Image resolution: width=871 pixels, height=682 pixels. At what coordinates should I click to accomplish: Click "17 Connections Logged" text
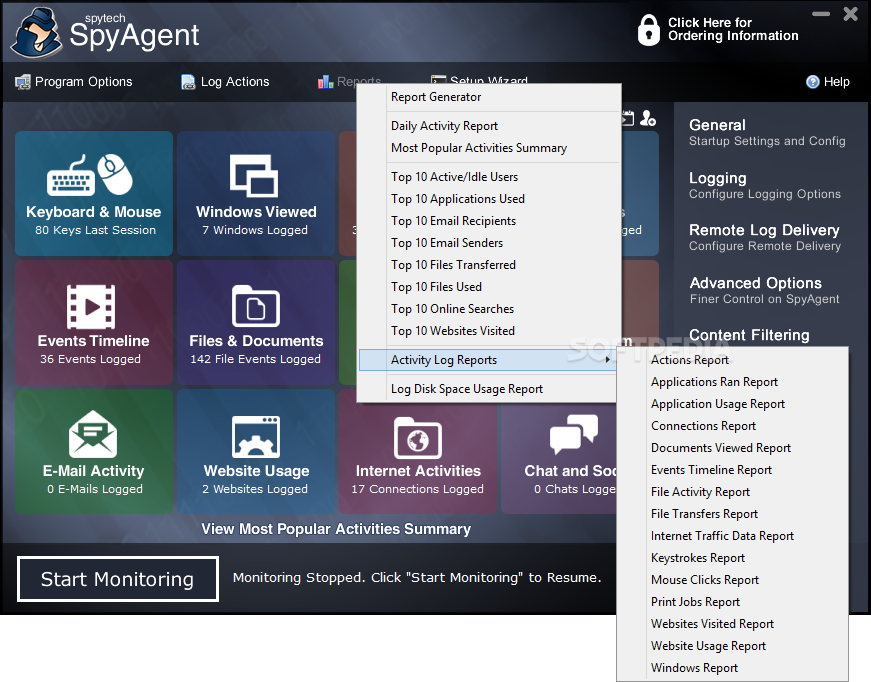[418, 489]
